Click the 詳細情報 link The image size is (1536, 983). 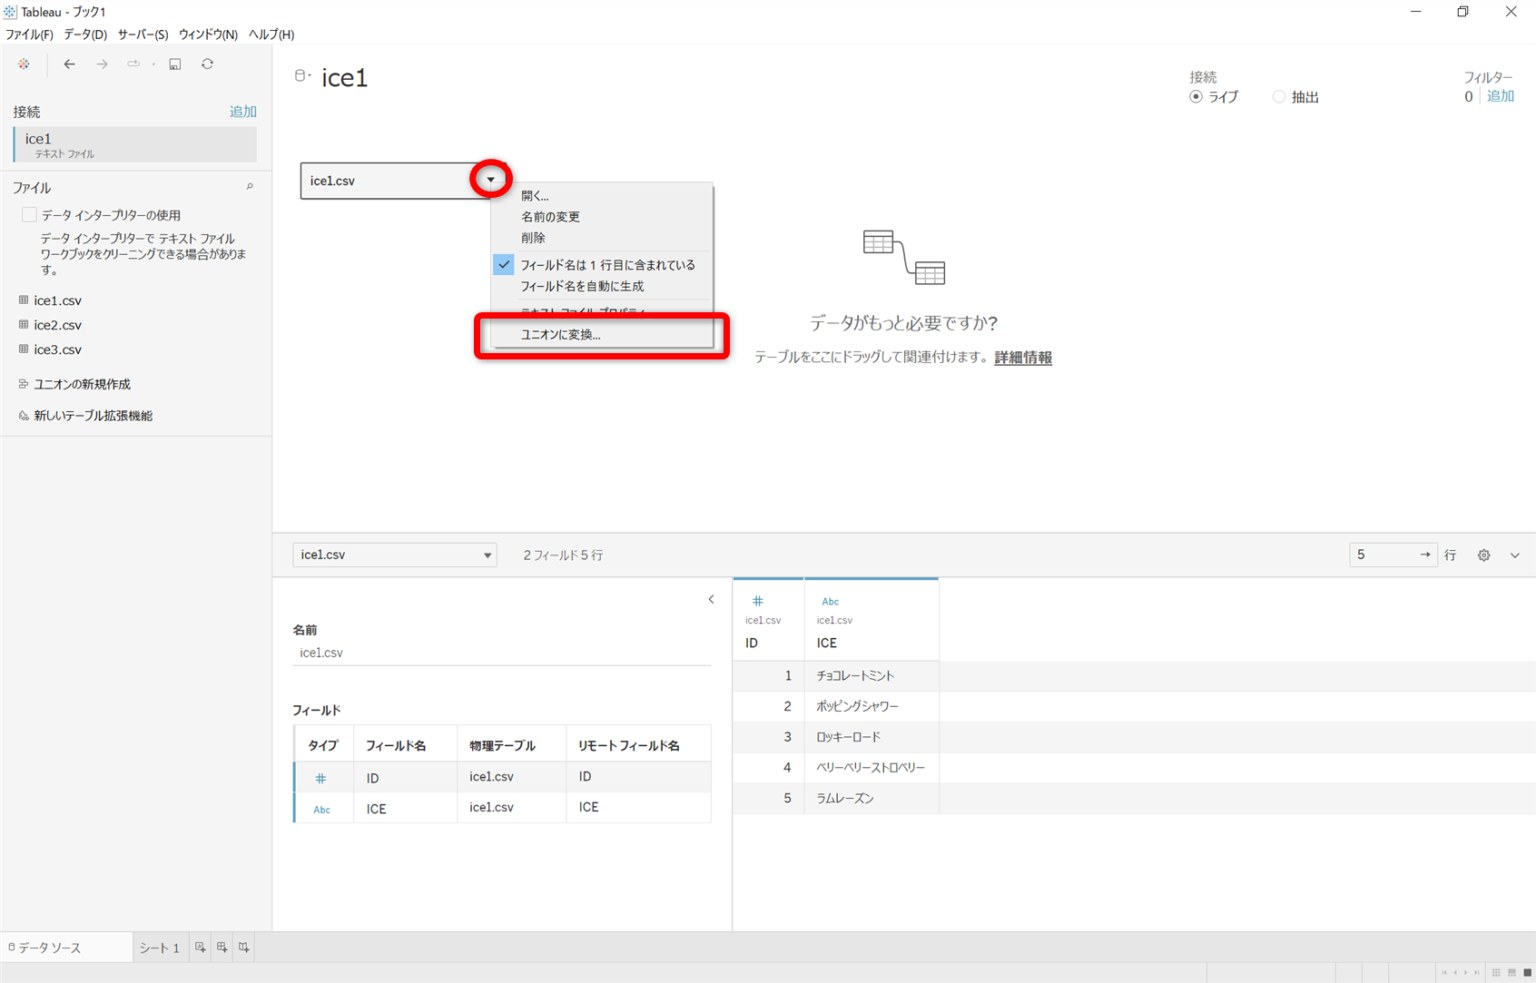point(1022,357)
